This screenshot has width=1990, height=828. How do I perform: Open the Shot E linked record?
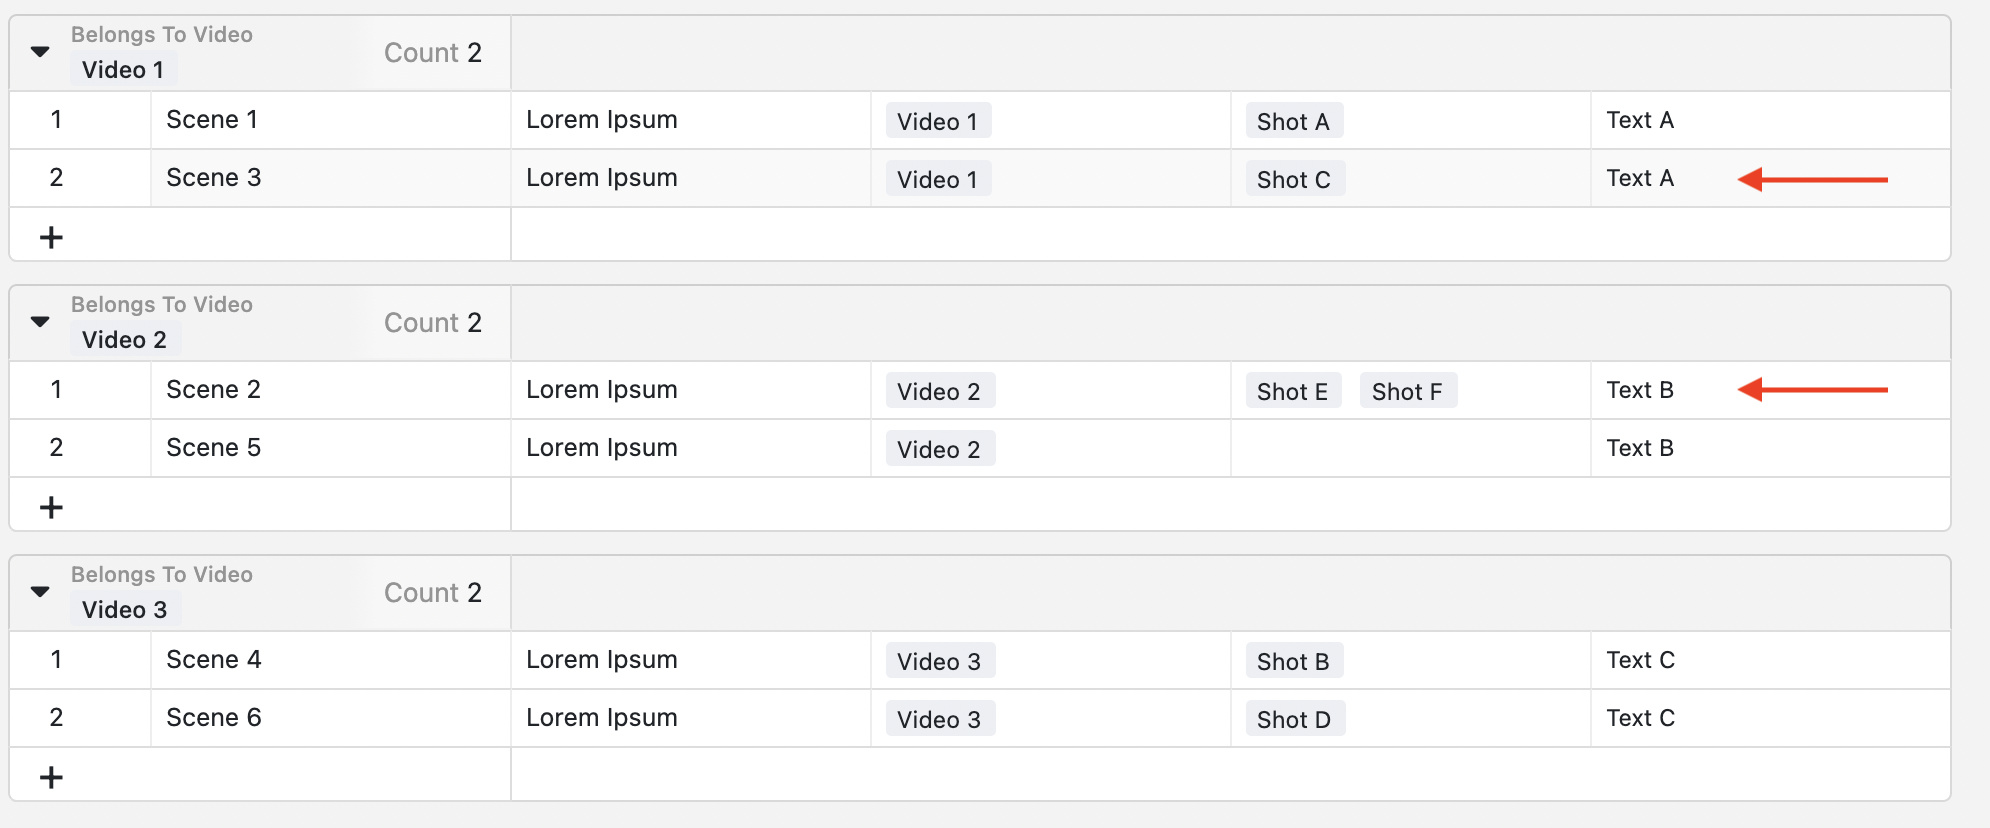(1292, 391)
